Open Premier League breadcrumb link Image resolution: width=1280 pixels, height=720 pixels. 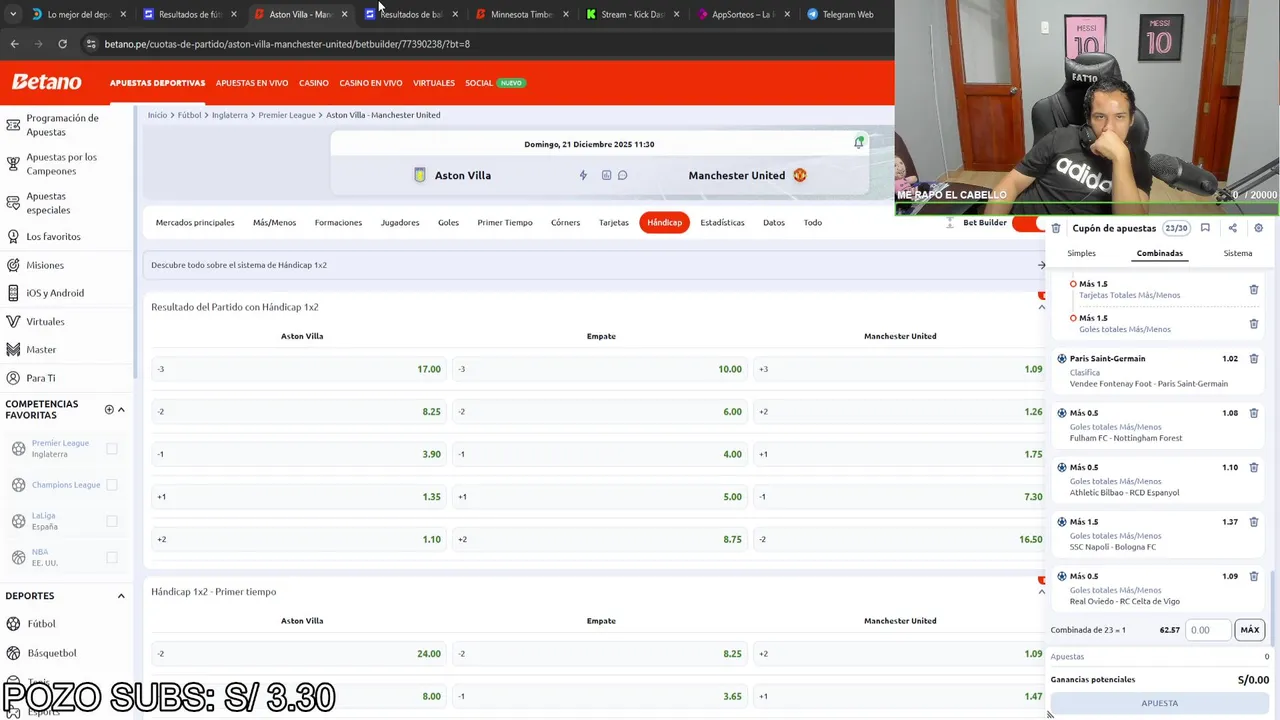[287, 115]
